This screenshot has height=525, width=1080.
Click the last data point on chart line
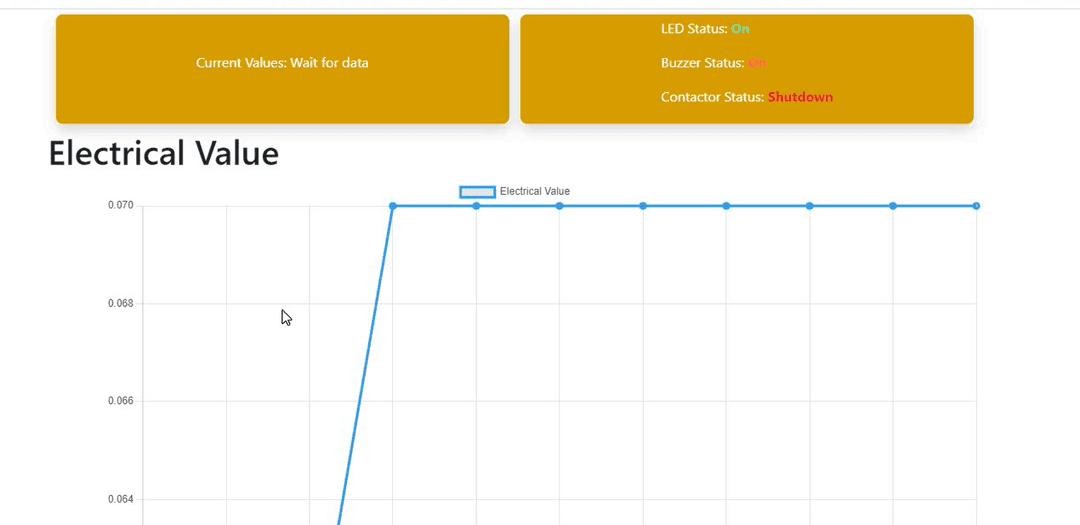(976, 206)
